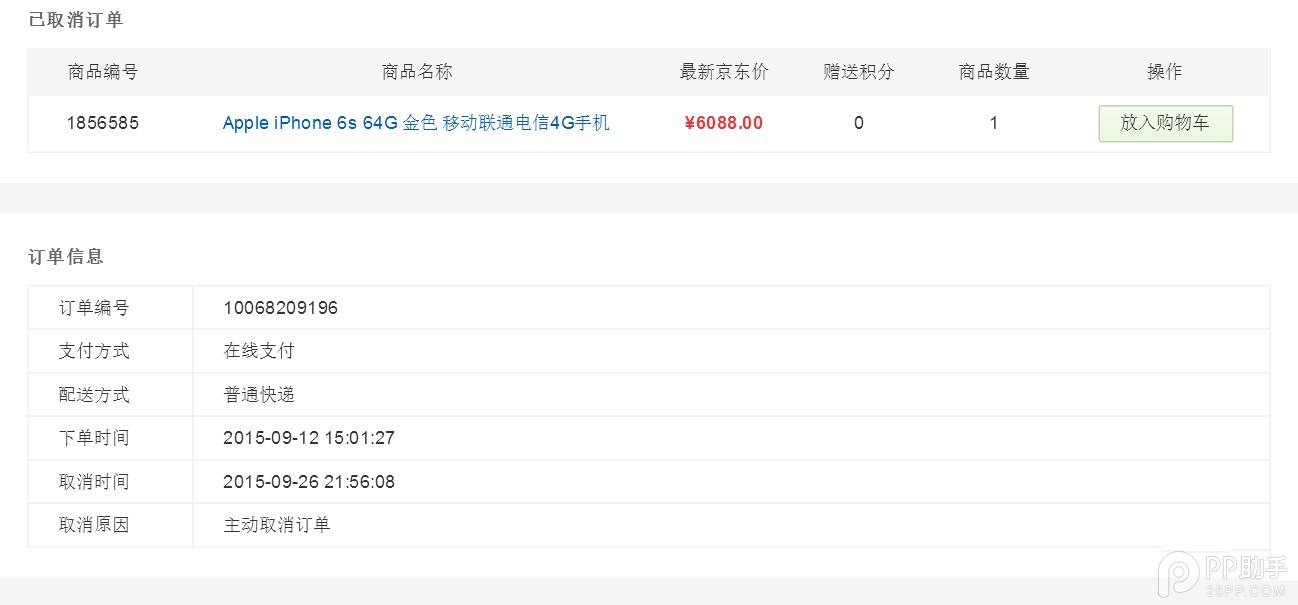The image size is (1298, 605).
Task: Click the cancel time 2015-09-26 21:56:08
Action: 309,482
